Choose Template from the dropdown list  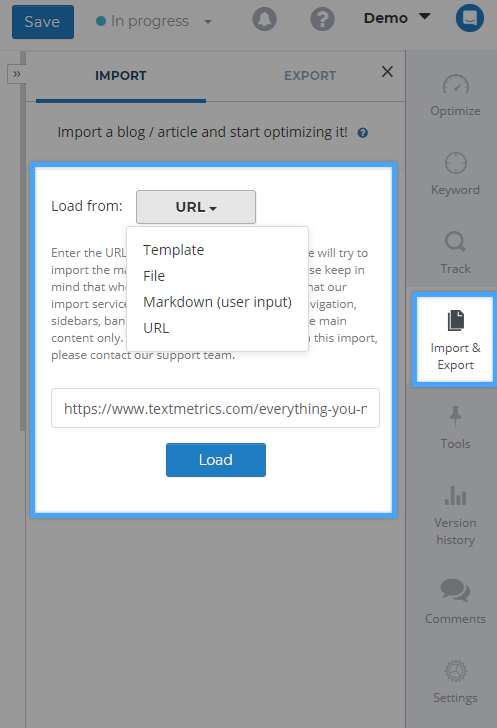point(173,250)
